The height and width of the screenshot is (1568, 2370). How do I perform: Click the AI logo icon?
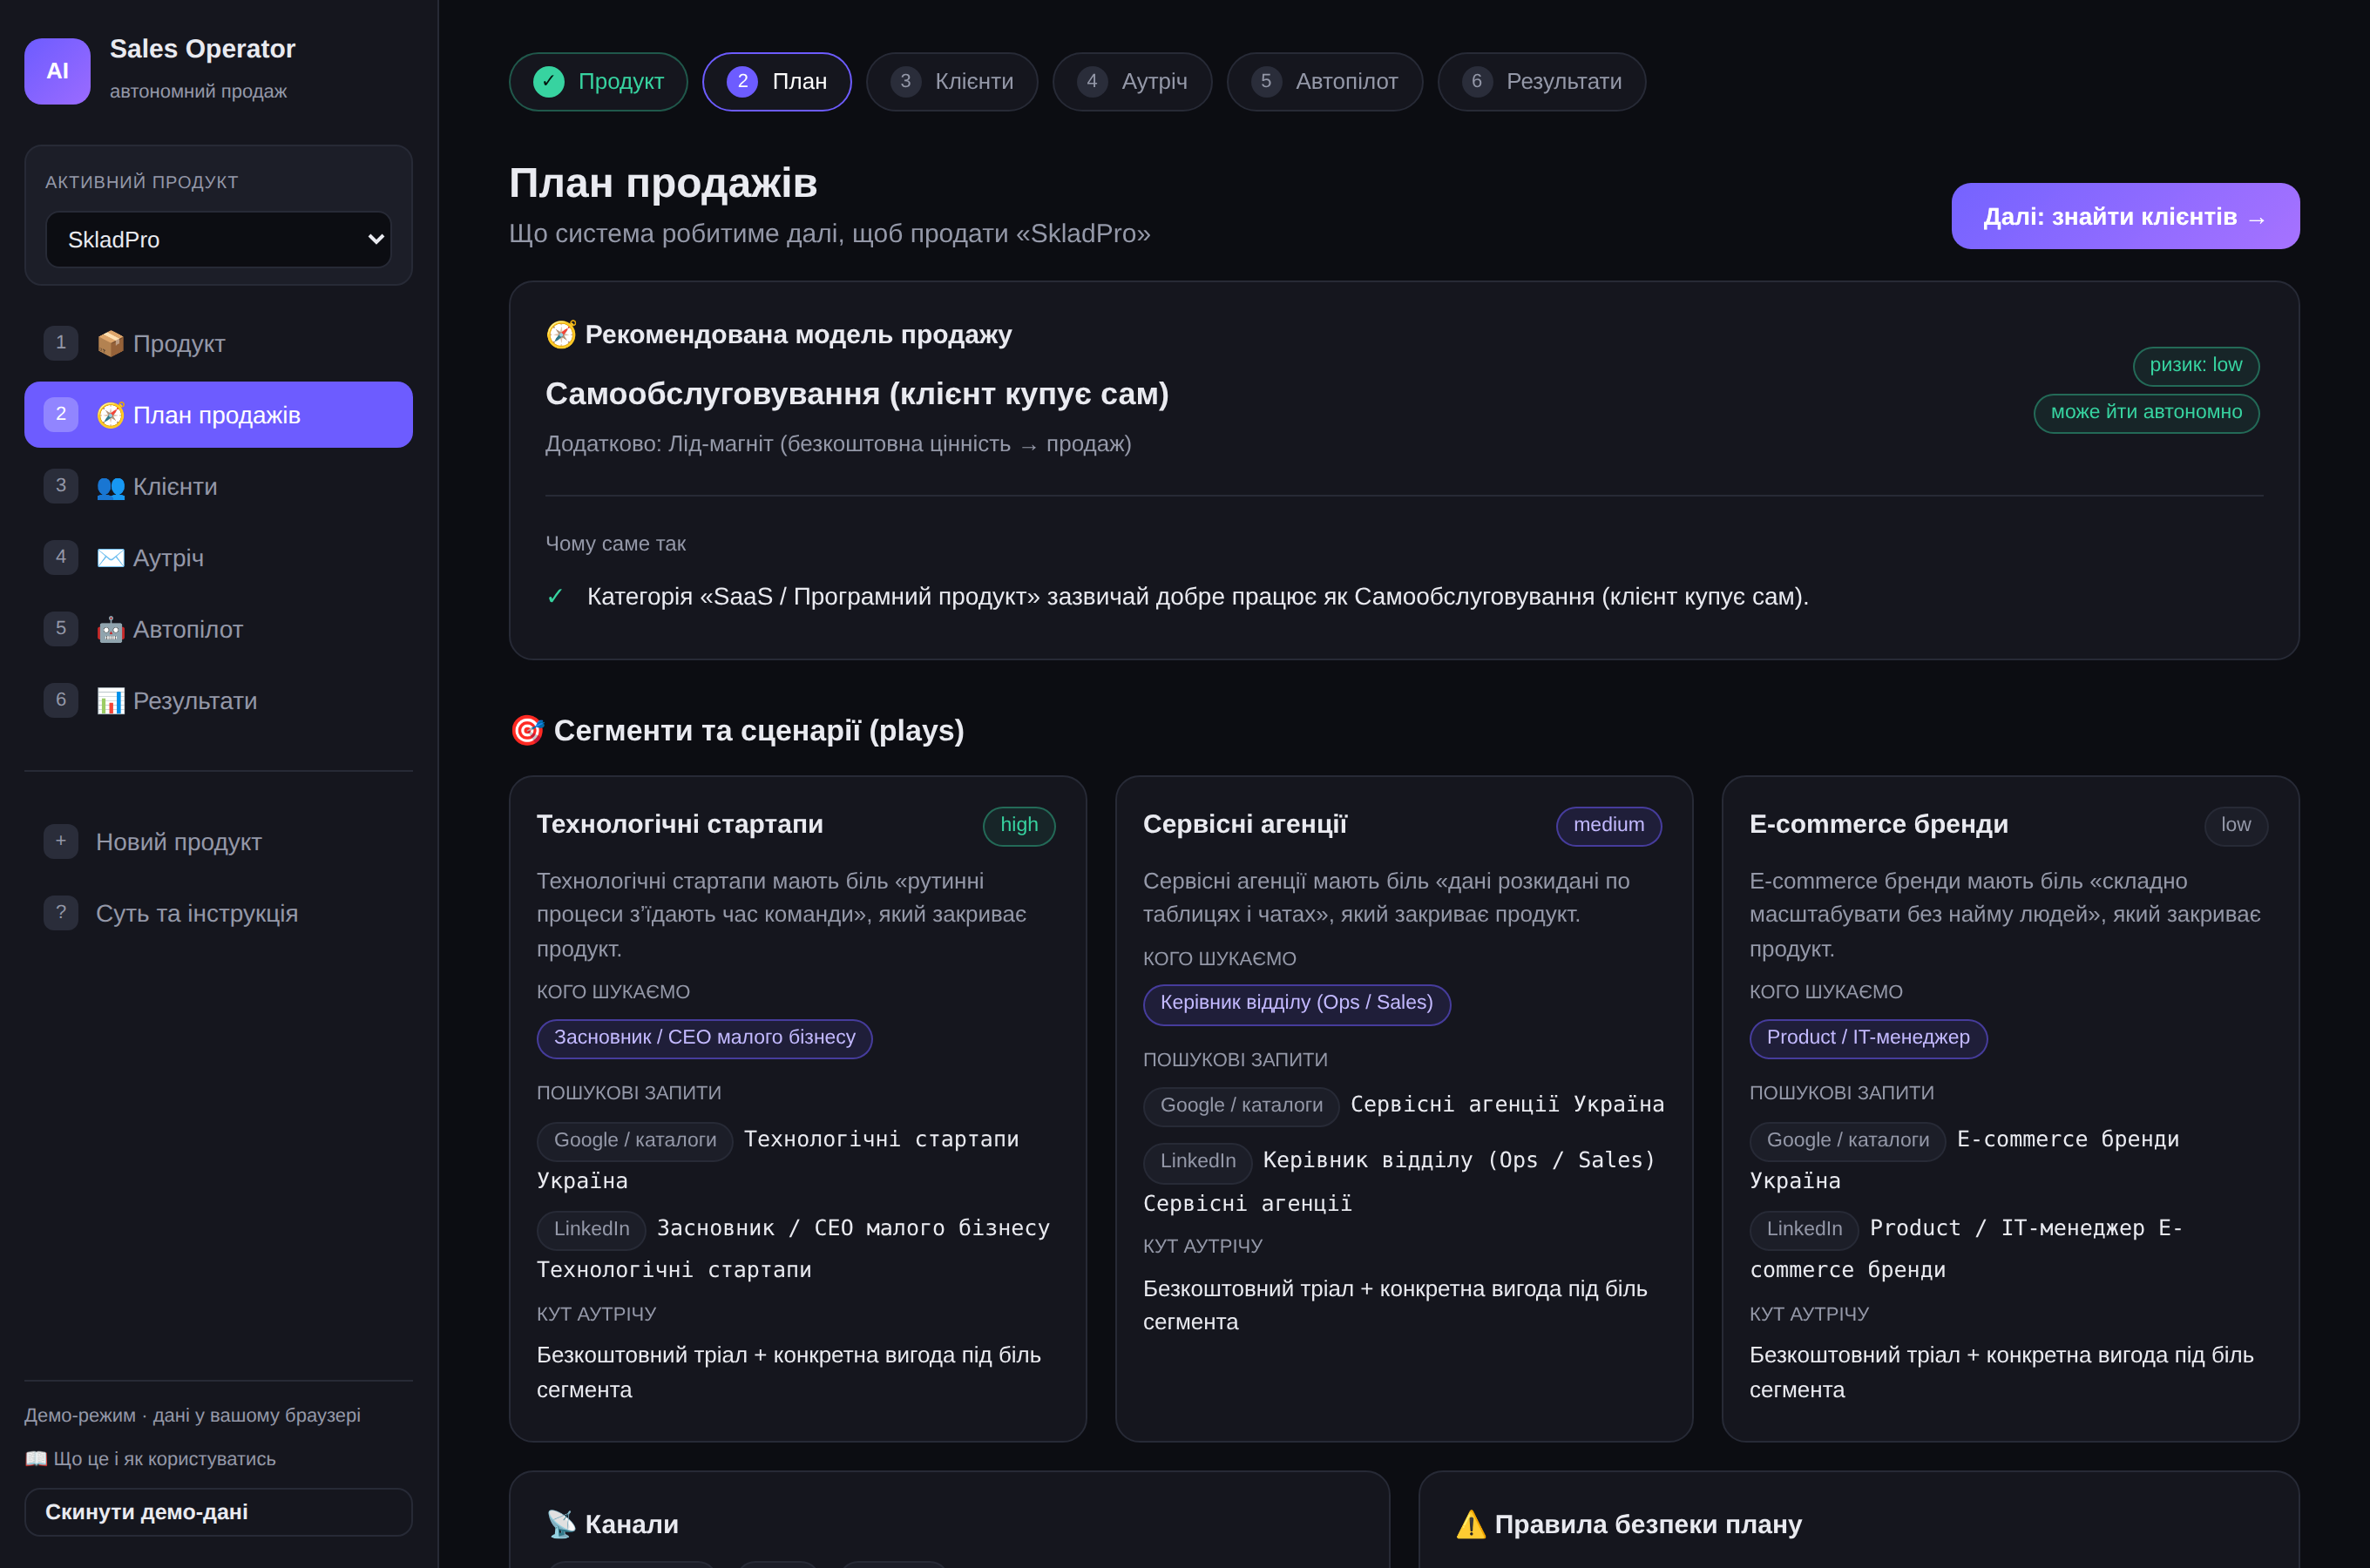tap(57, 71)
